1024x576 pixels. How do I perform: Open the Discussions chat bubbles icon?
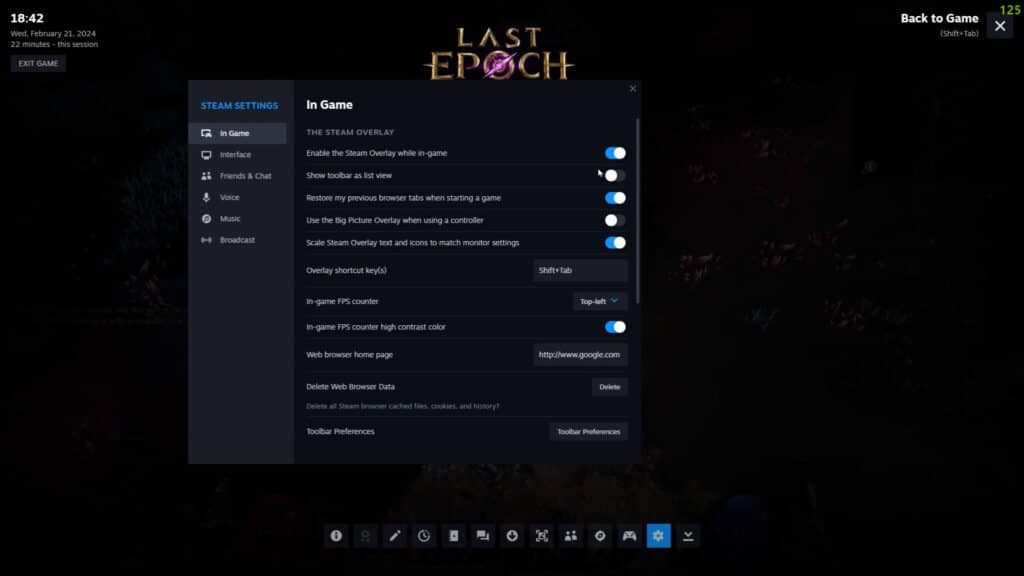pos(483,536)
